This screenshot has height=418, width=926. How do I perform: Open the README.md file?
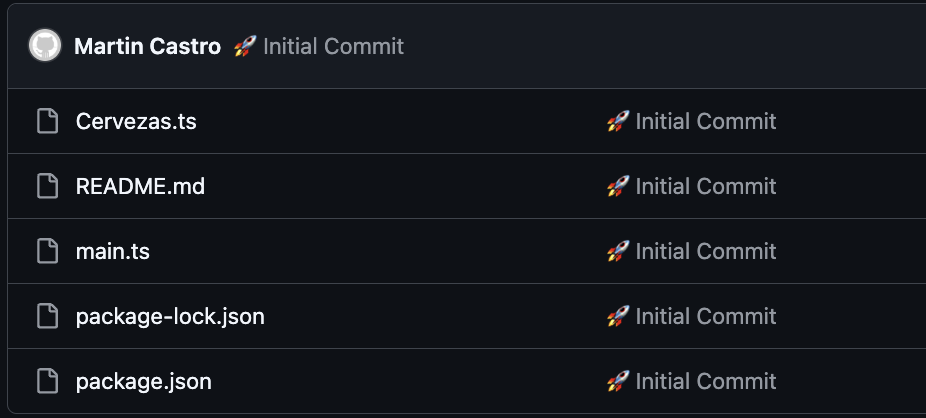coord(140,186)
